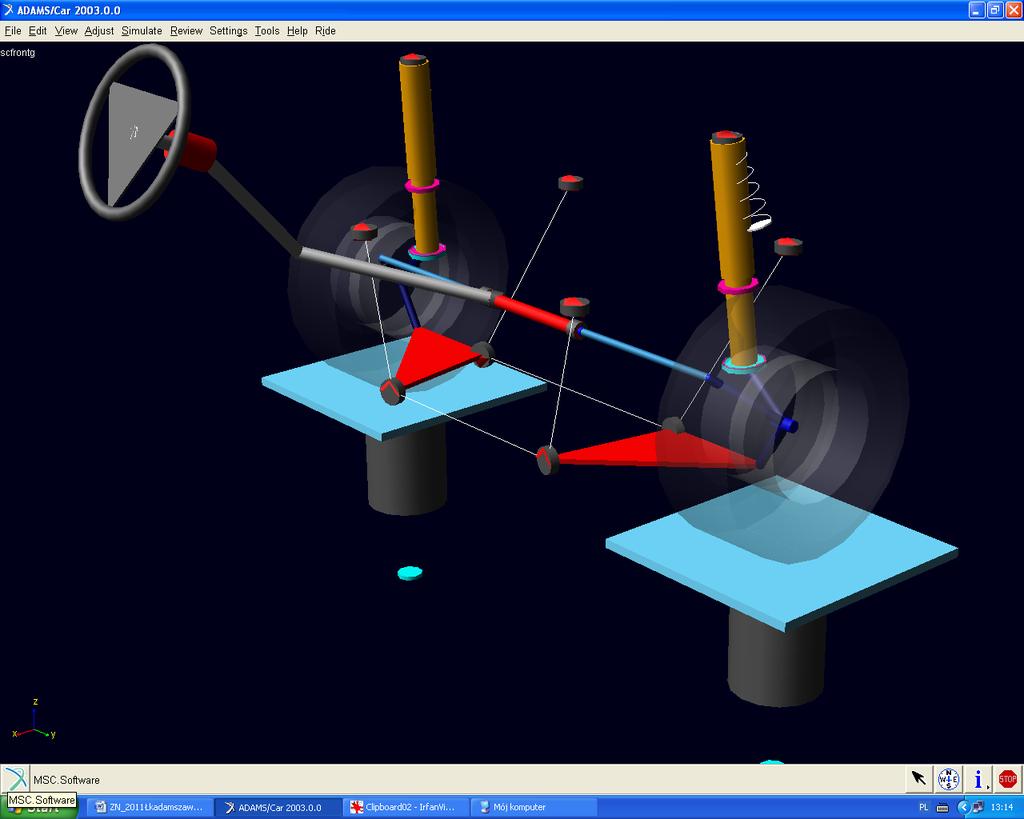Open the Settings menu
1024x819 pixels.
click(x=228, y=31)
